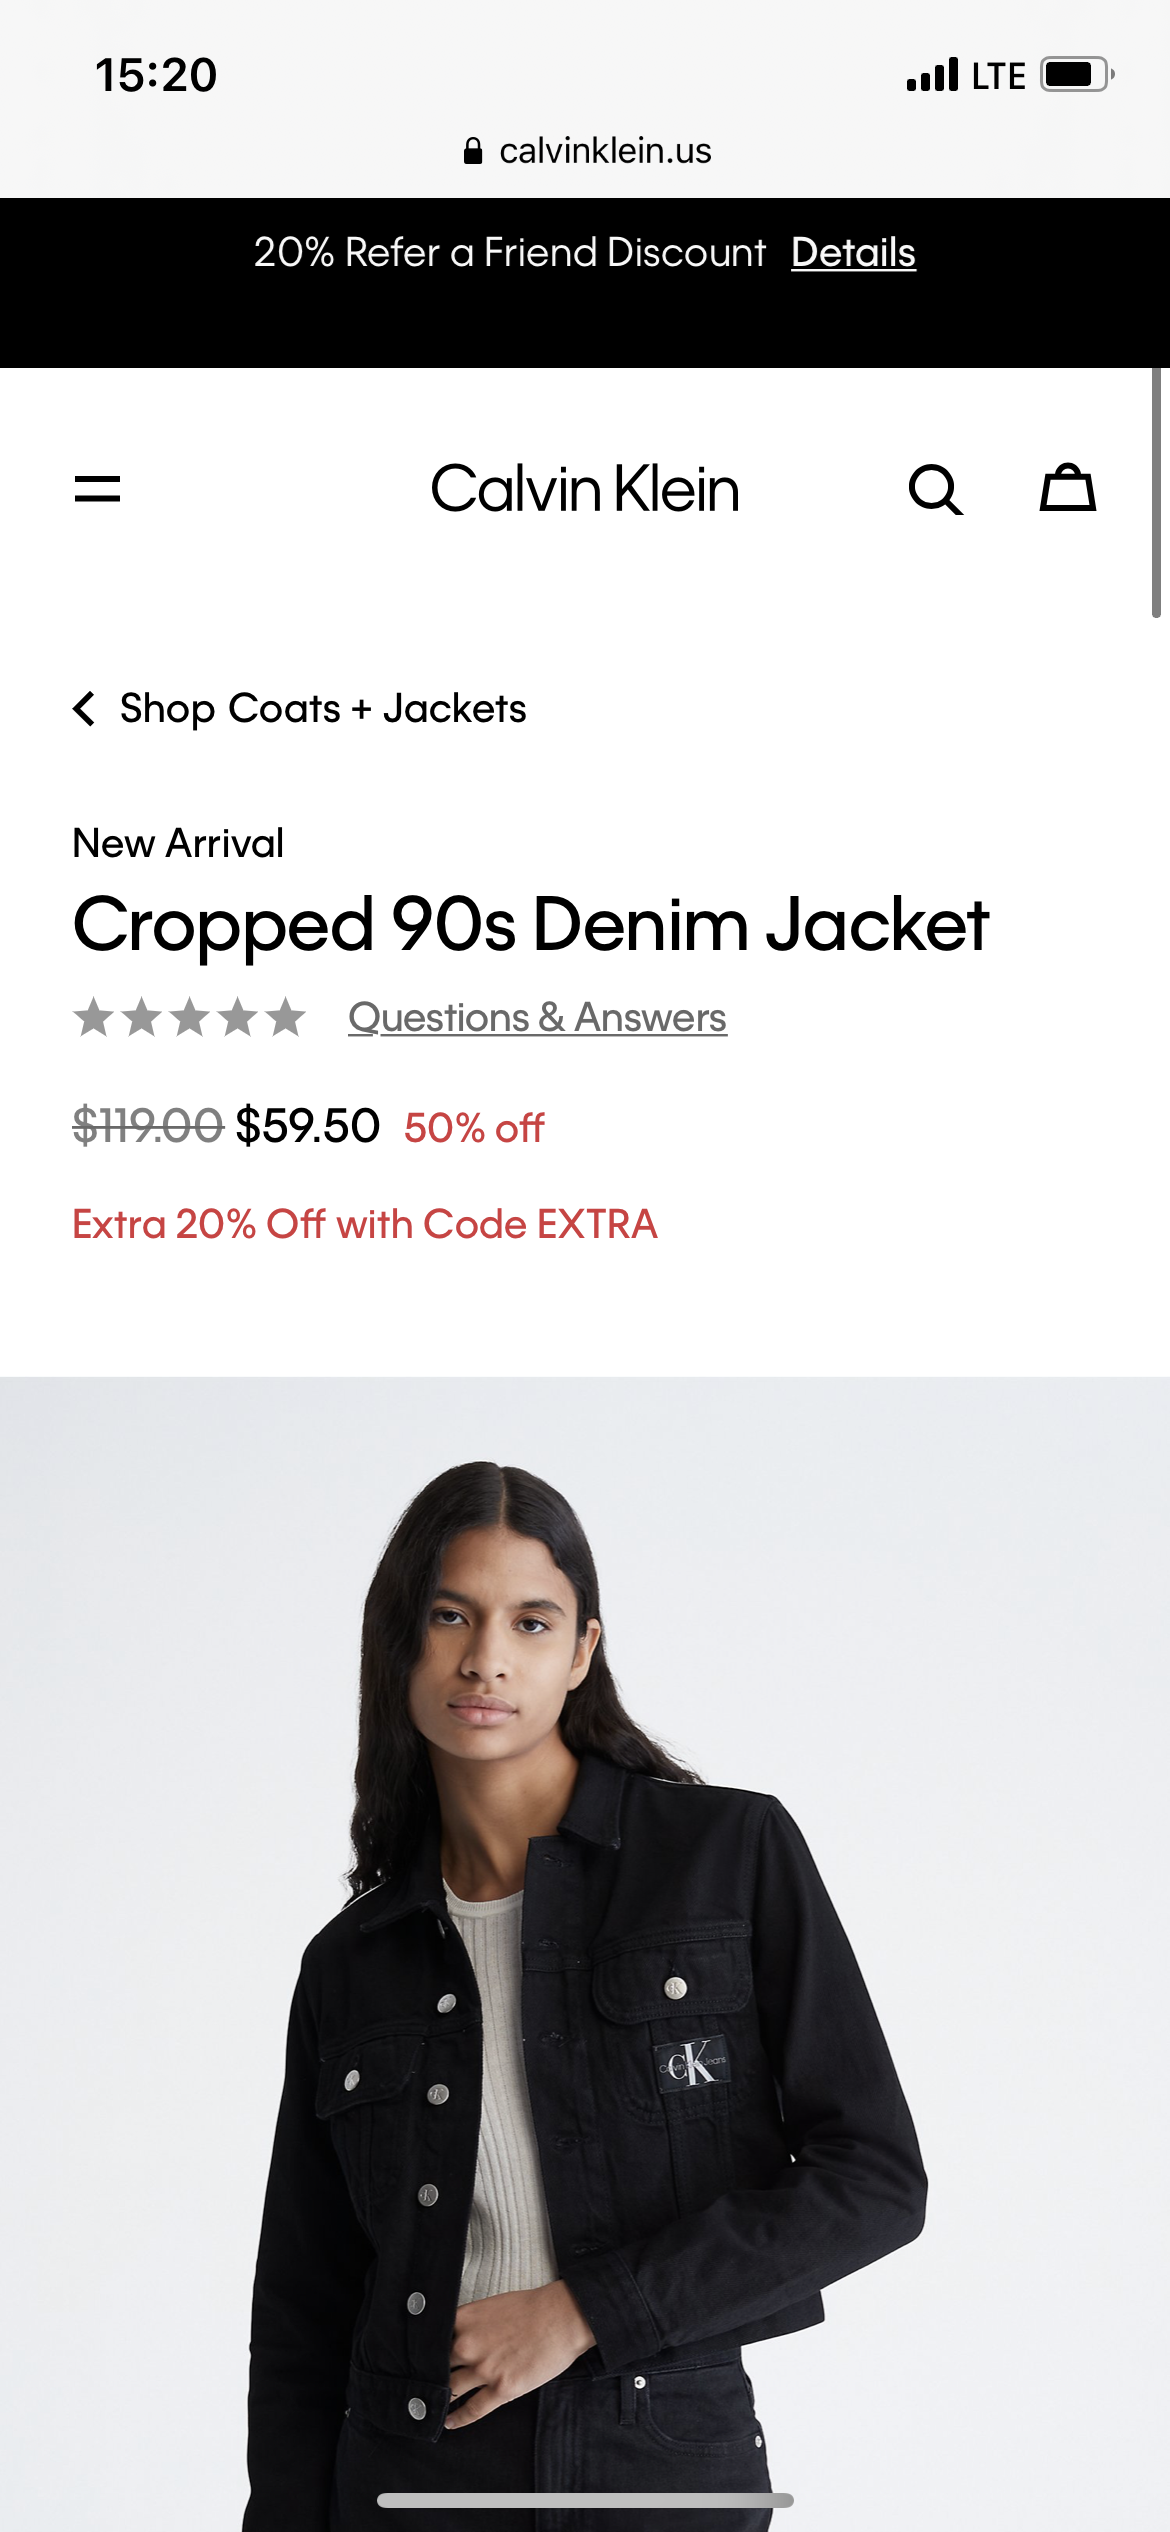Tap the search magnifier icon

(935, 490)
